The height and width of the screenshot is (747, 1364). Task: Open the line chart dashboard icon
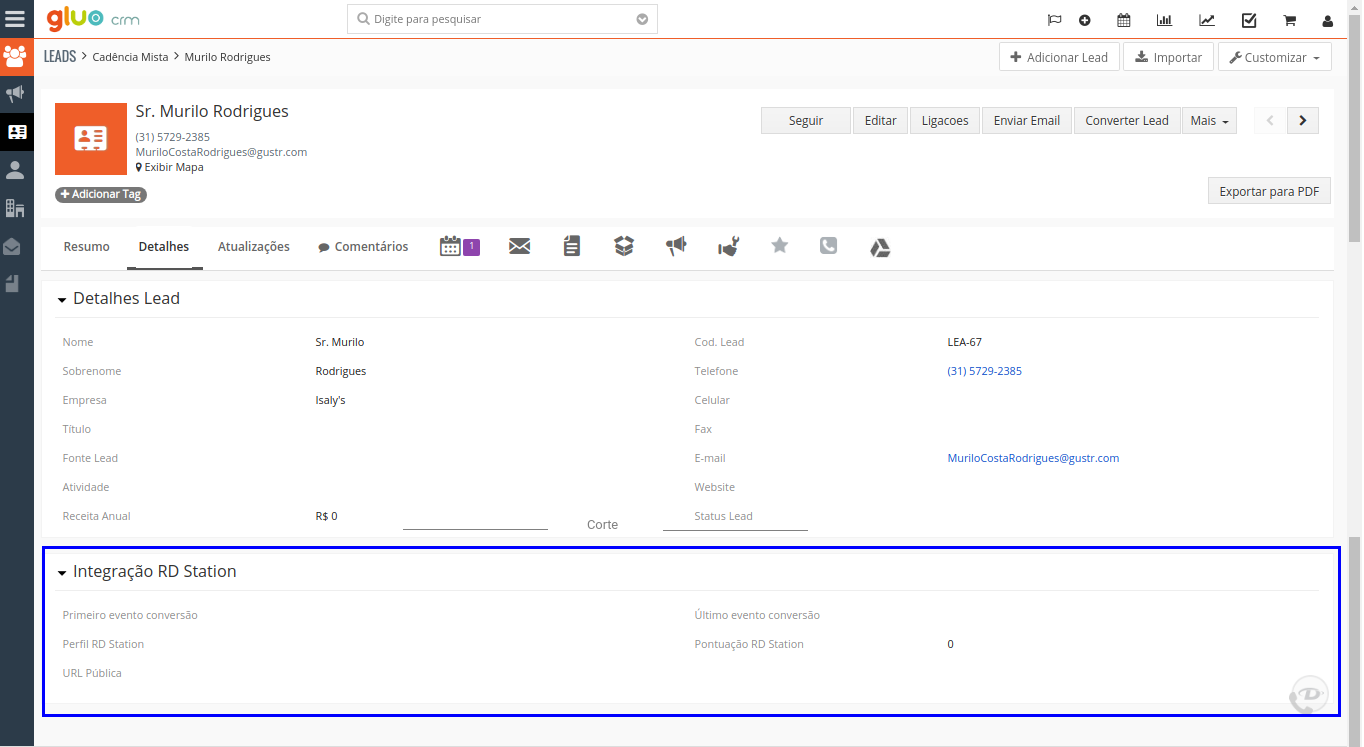coord(1207,20)
